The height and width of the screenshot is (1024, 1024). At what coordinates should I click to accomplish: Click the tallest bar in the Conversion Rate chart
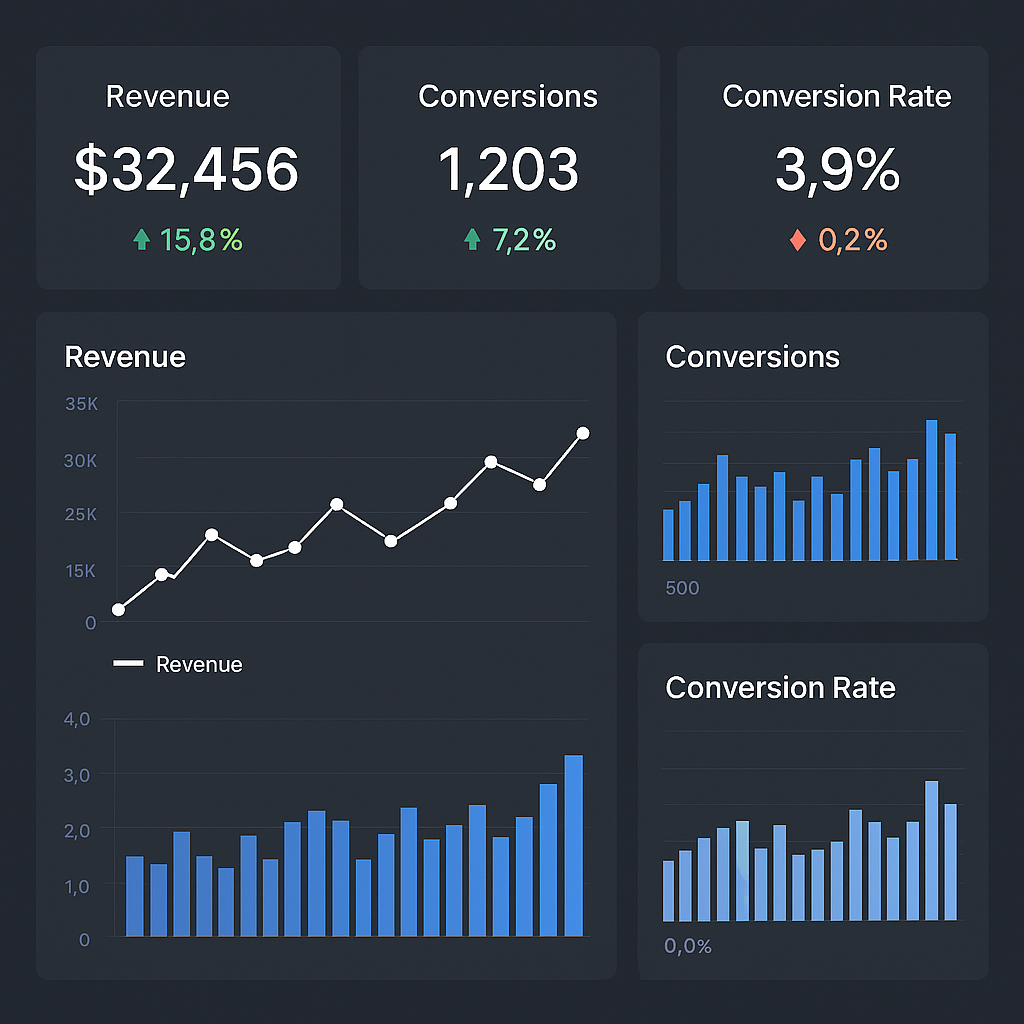(931, 850)
